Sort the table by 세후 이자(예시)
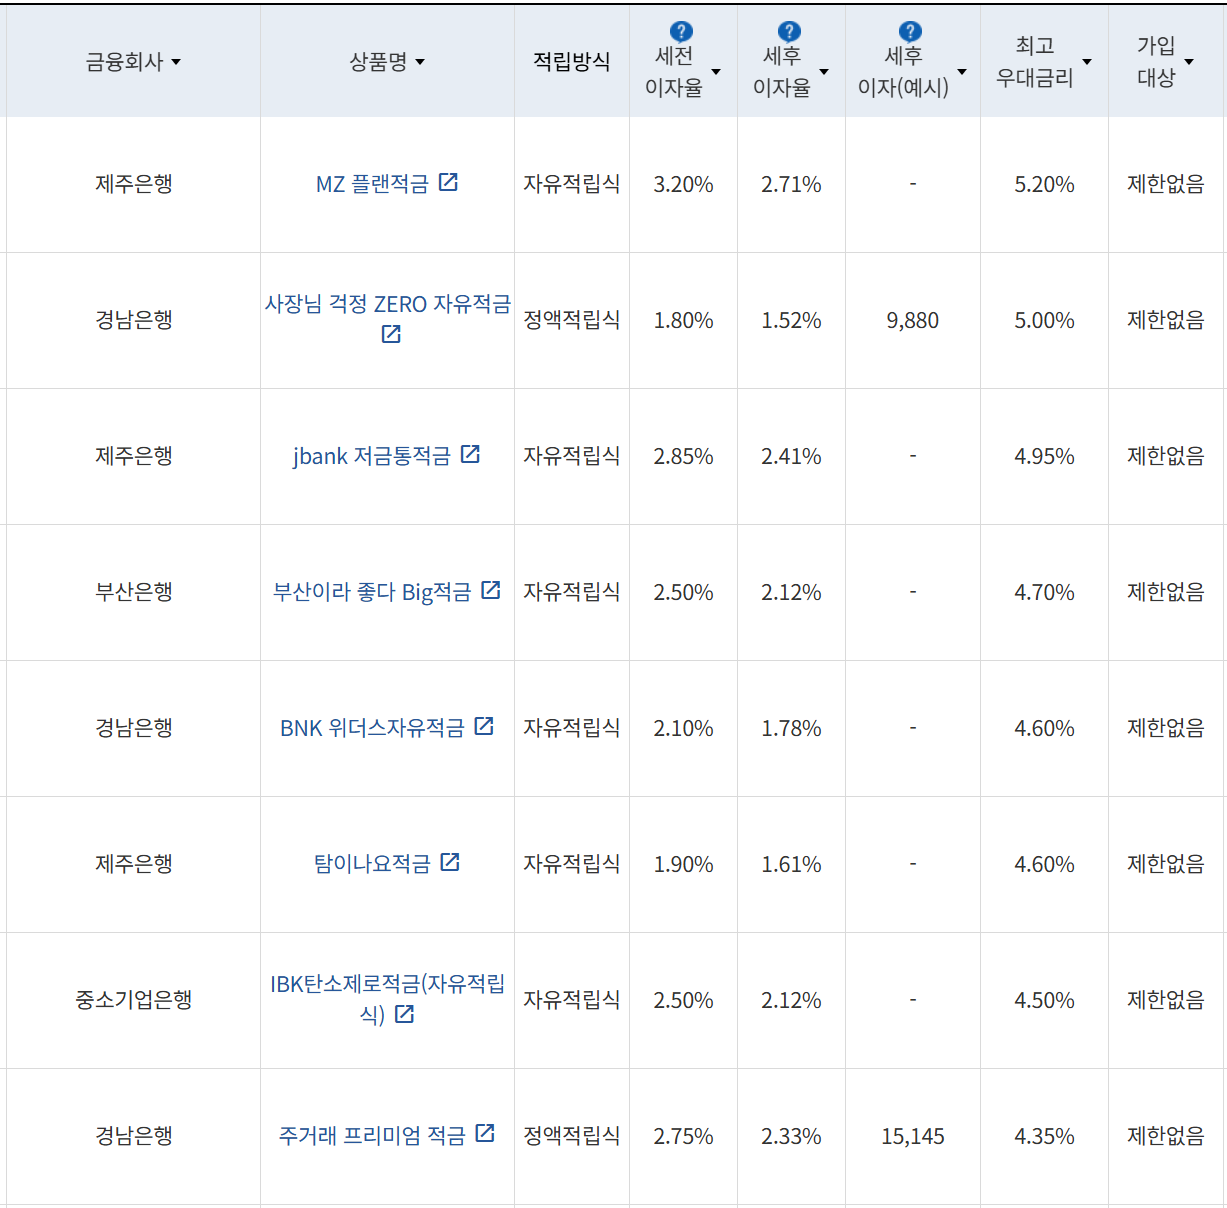 coord(962,71)
